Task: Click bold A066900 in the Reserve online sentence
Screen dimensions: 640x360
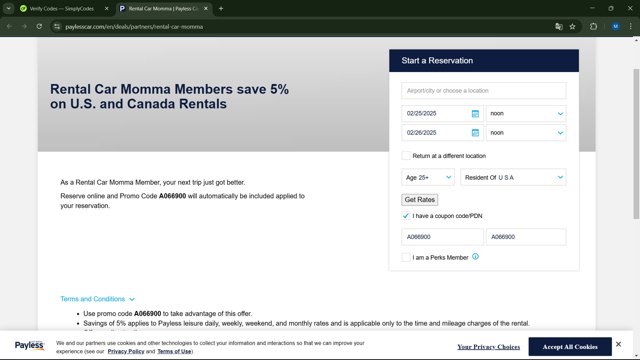Action: pos(172,196)
